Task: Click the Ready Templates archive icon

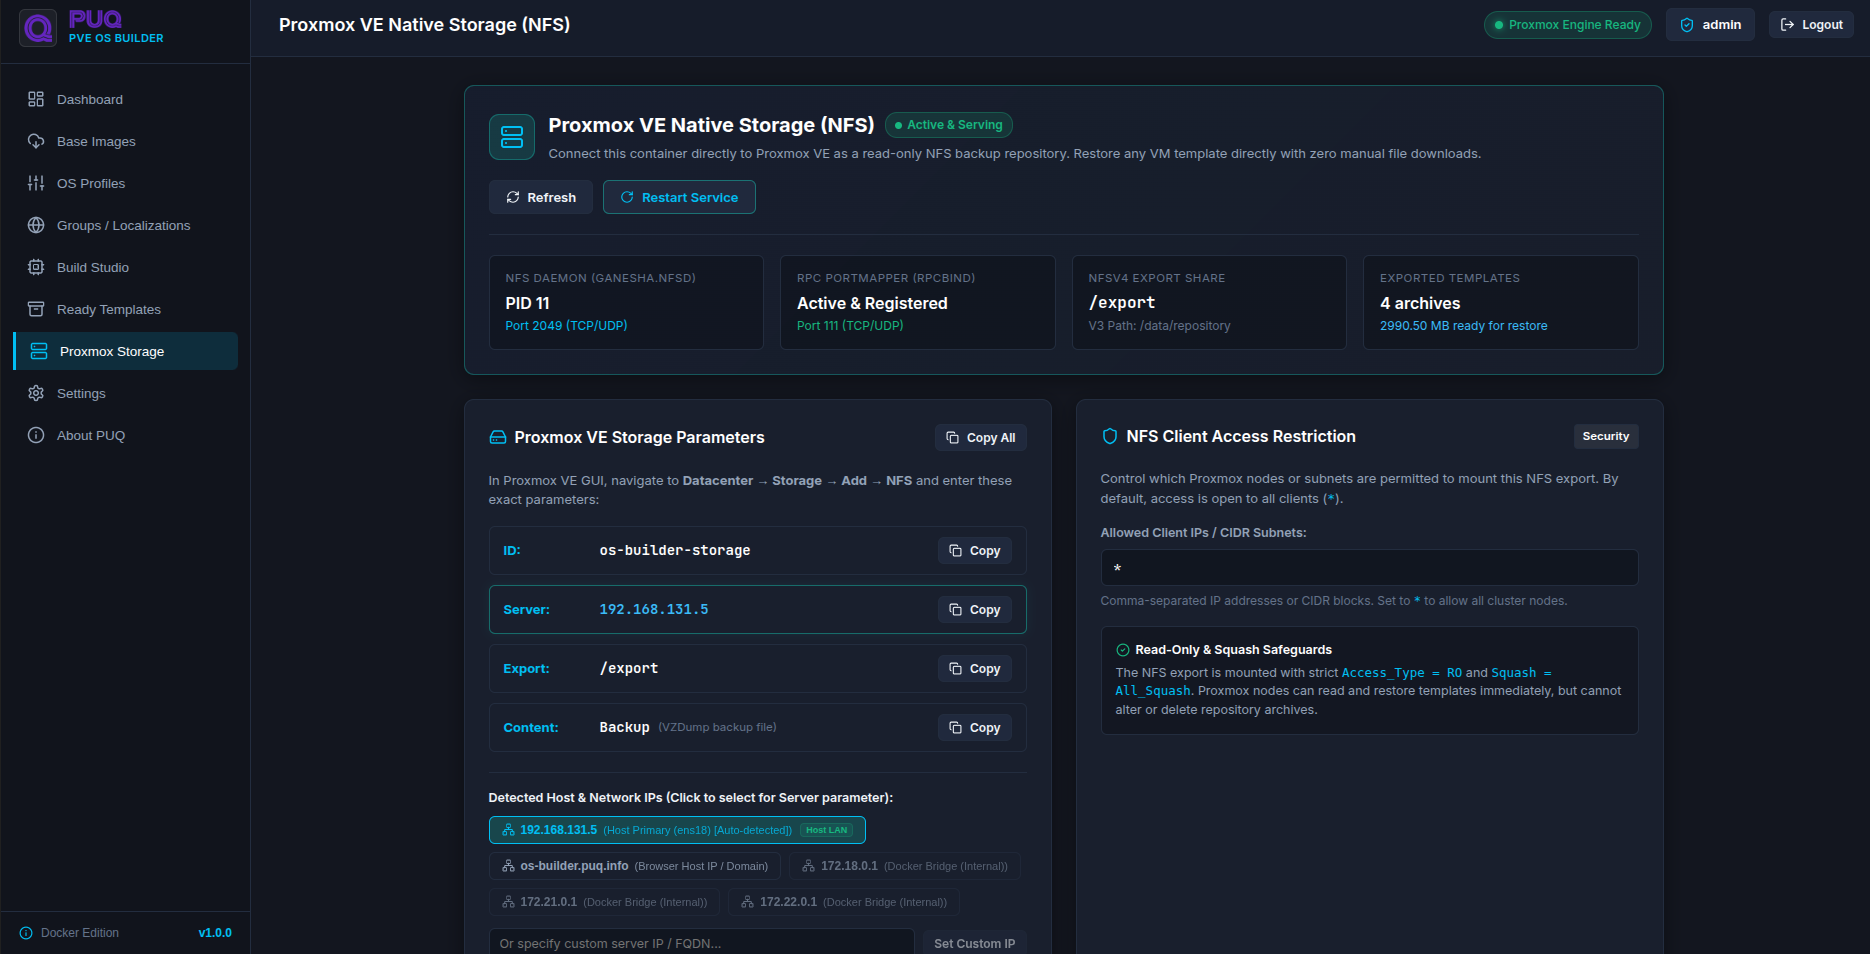Action: coord(36,309)
